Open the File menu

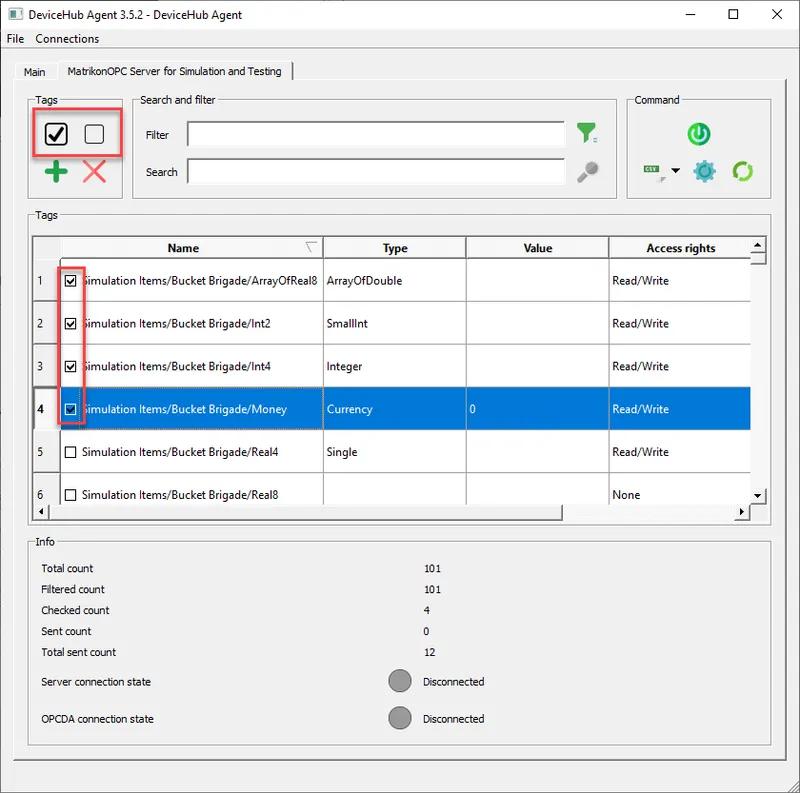pos(15,38)
